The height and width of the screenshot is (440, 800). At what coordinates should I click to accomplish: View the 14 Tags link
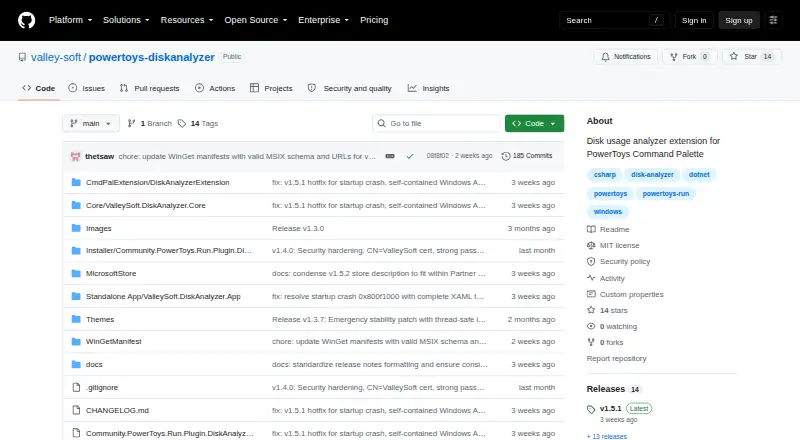pos(198,124)
